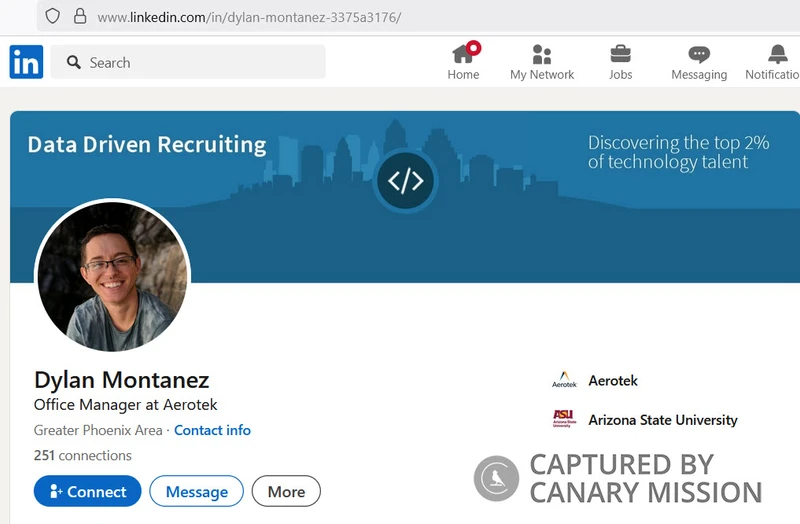Click 'Discovering the top 2%' banner text

(679, 143)
